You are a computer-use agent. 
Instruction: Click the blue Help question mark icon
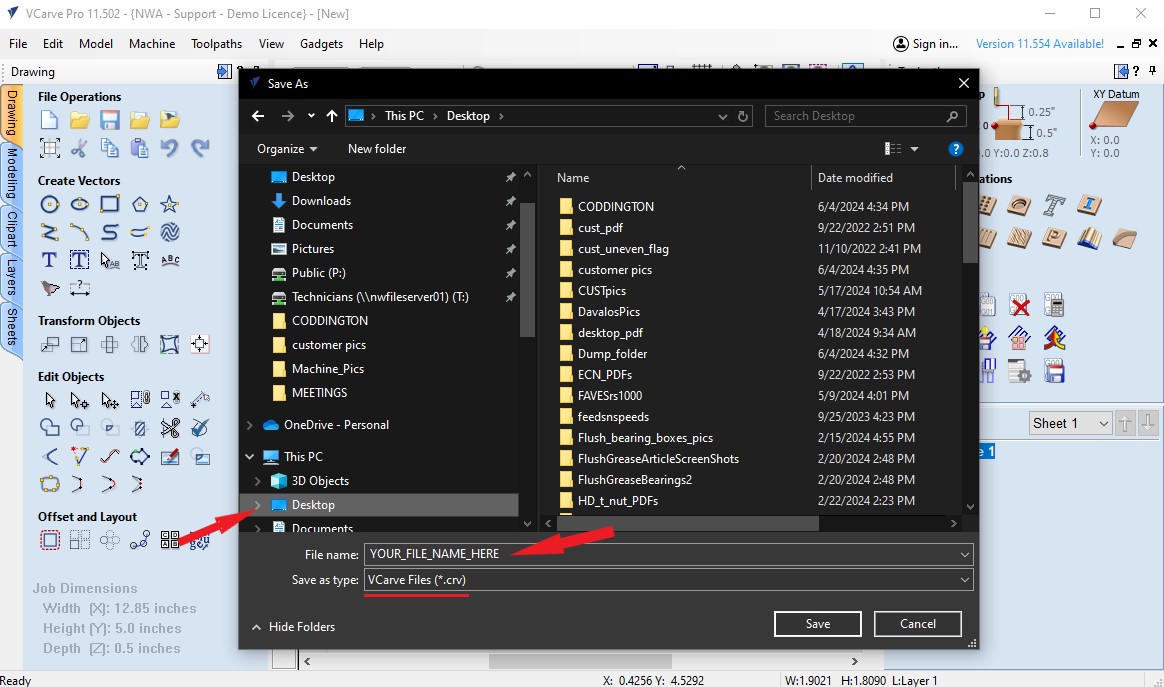pyautogui.click(x=955, y=149)
